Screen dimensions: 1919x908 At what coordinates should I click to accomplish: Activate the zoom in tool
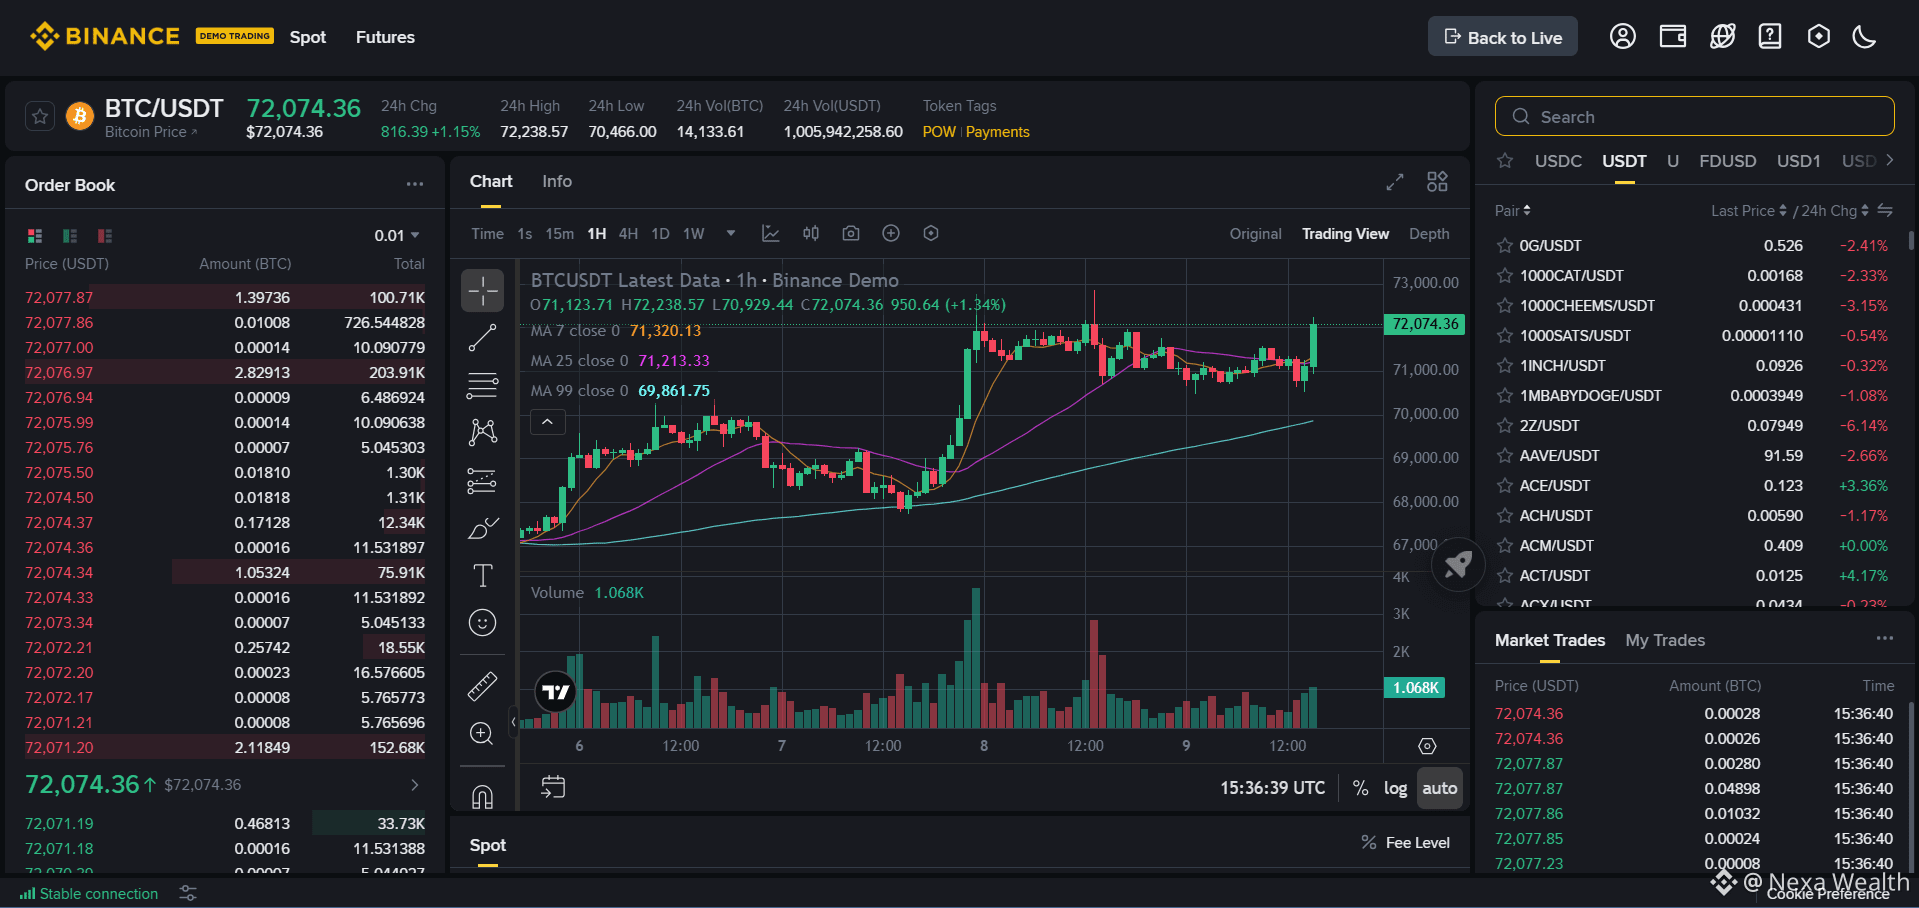click(482, 734)
